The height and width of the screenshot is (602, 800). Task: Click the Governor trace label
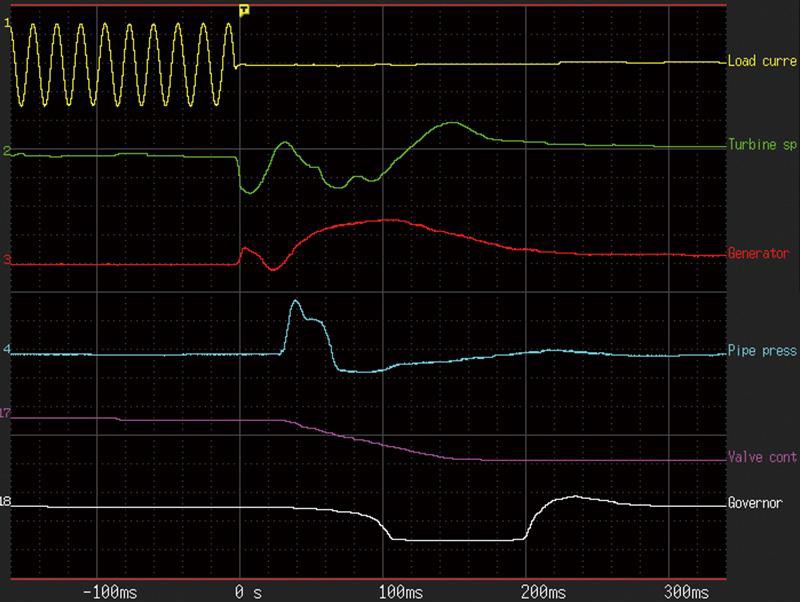pos(755,503)
